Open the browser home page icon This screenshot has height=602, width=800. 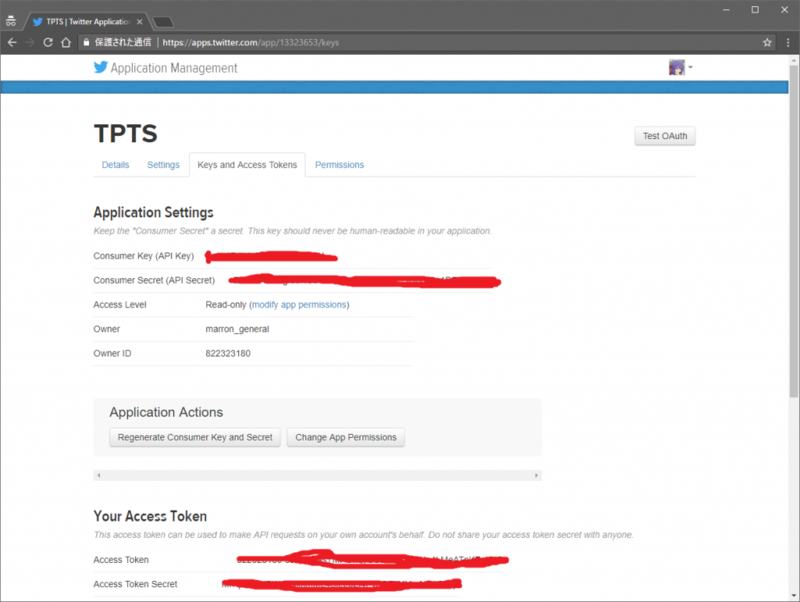pos(66,42)
